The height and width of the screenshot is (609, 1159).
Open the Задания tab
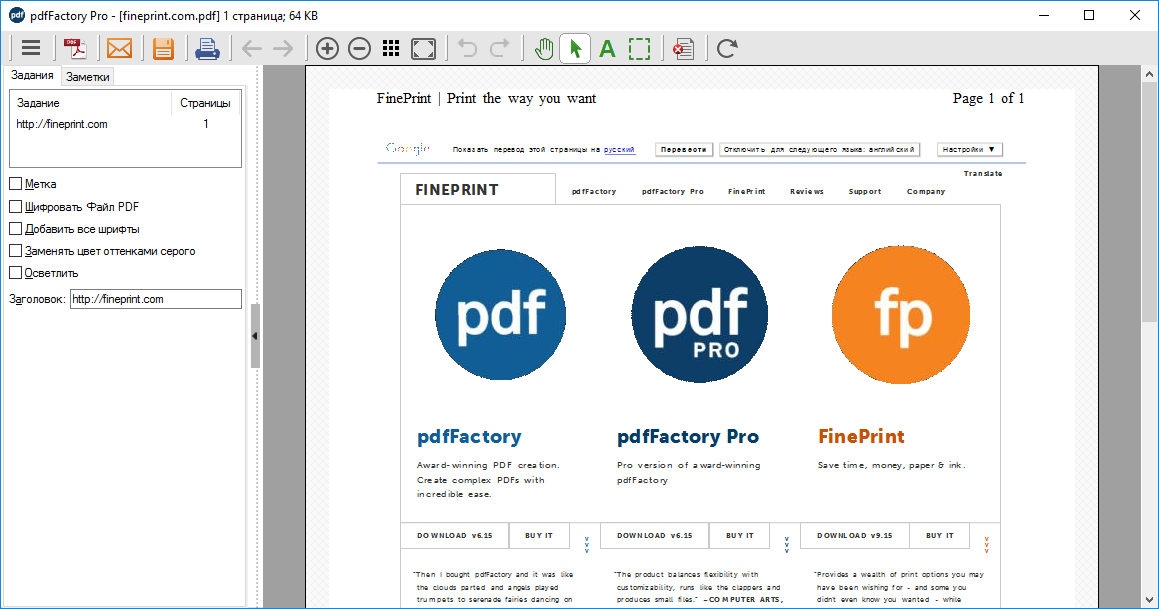(x=32, y=76)
